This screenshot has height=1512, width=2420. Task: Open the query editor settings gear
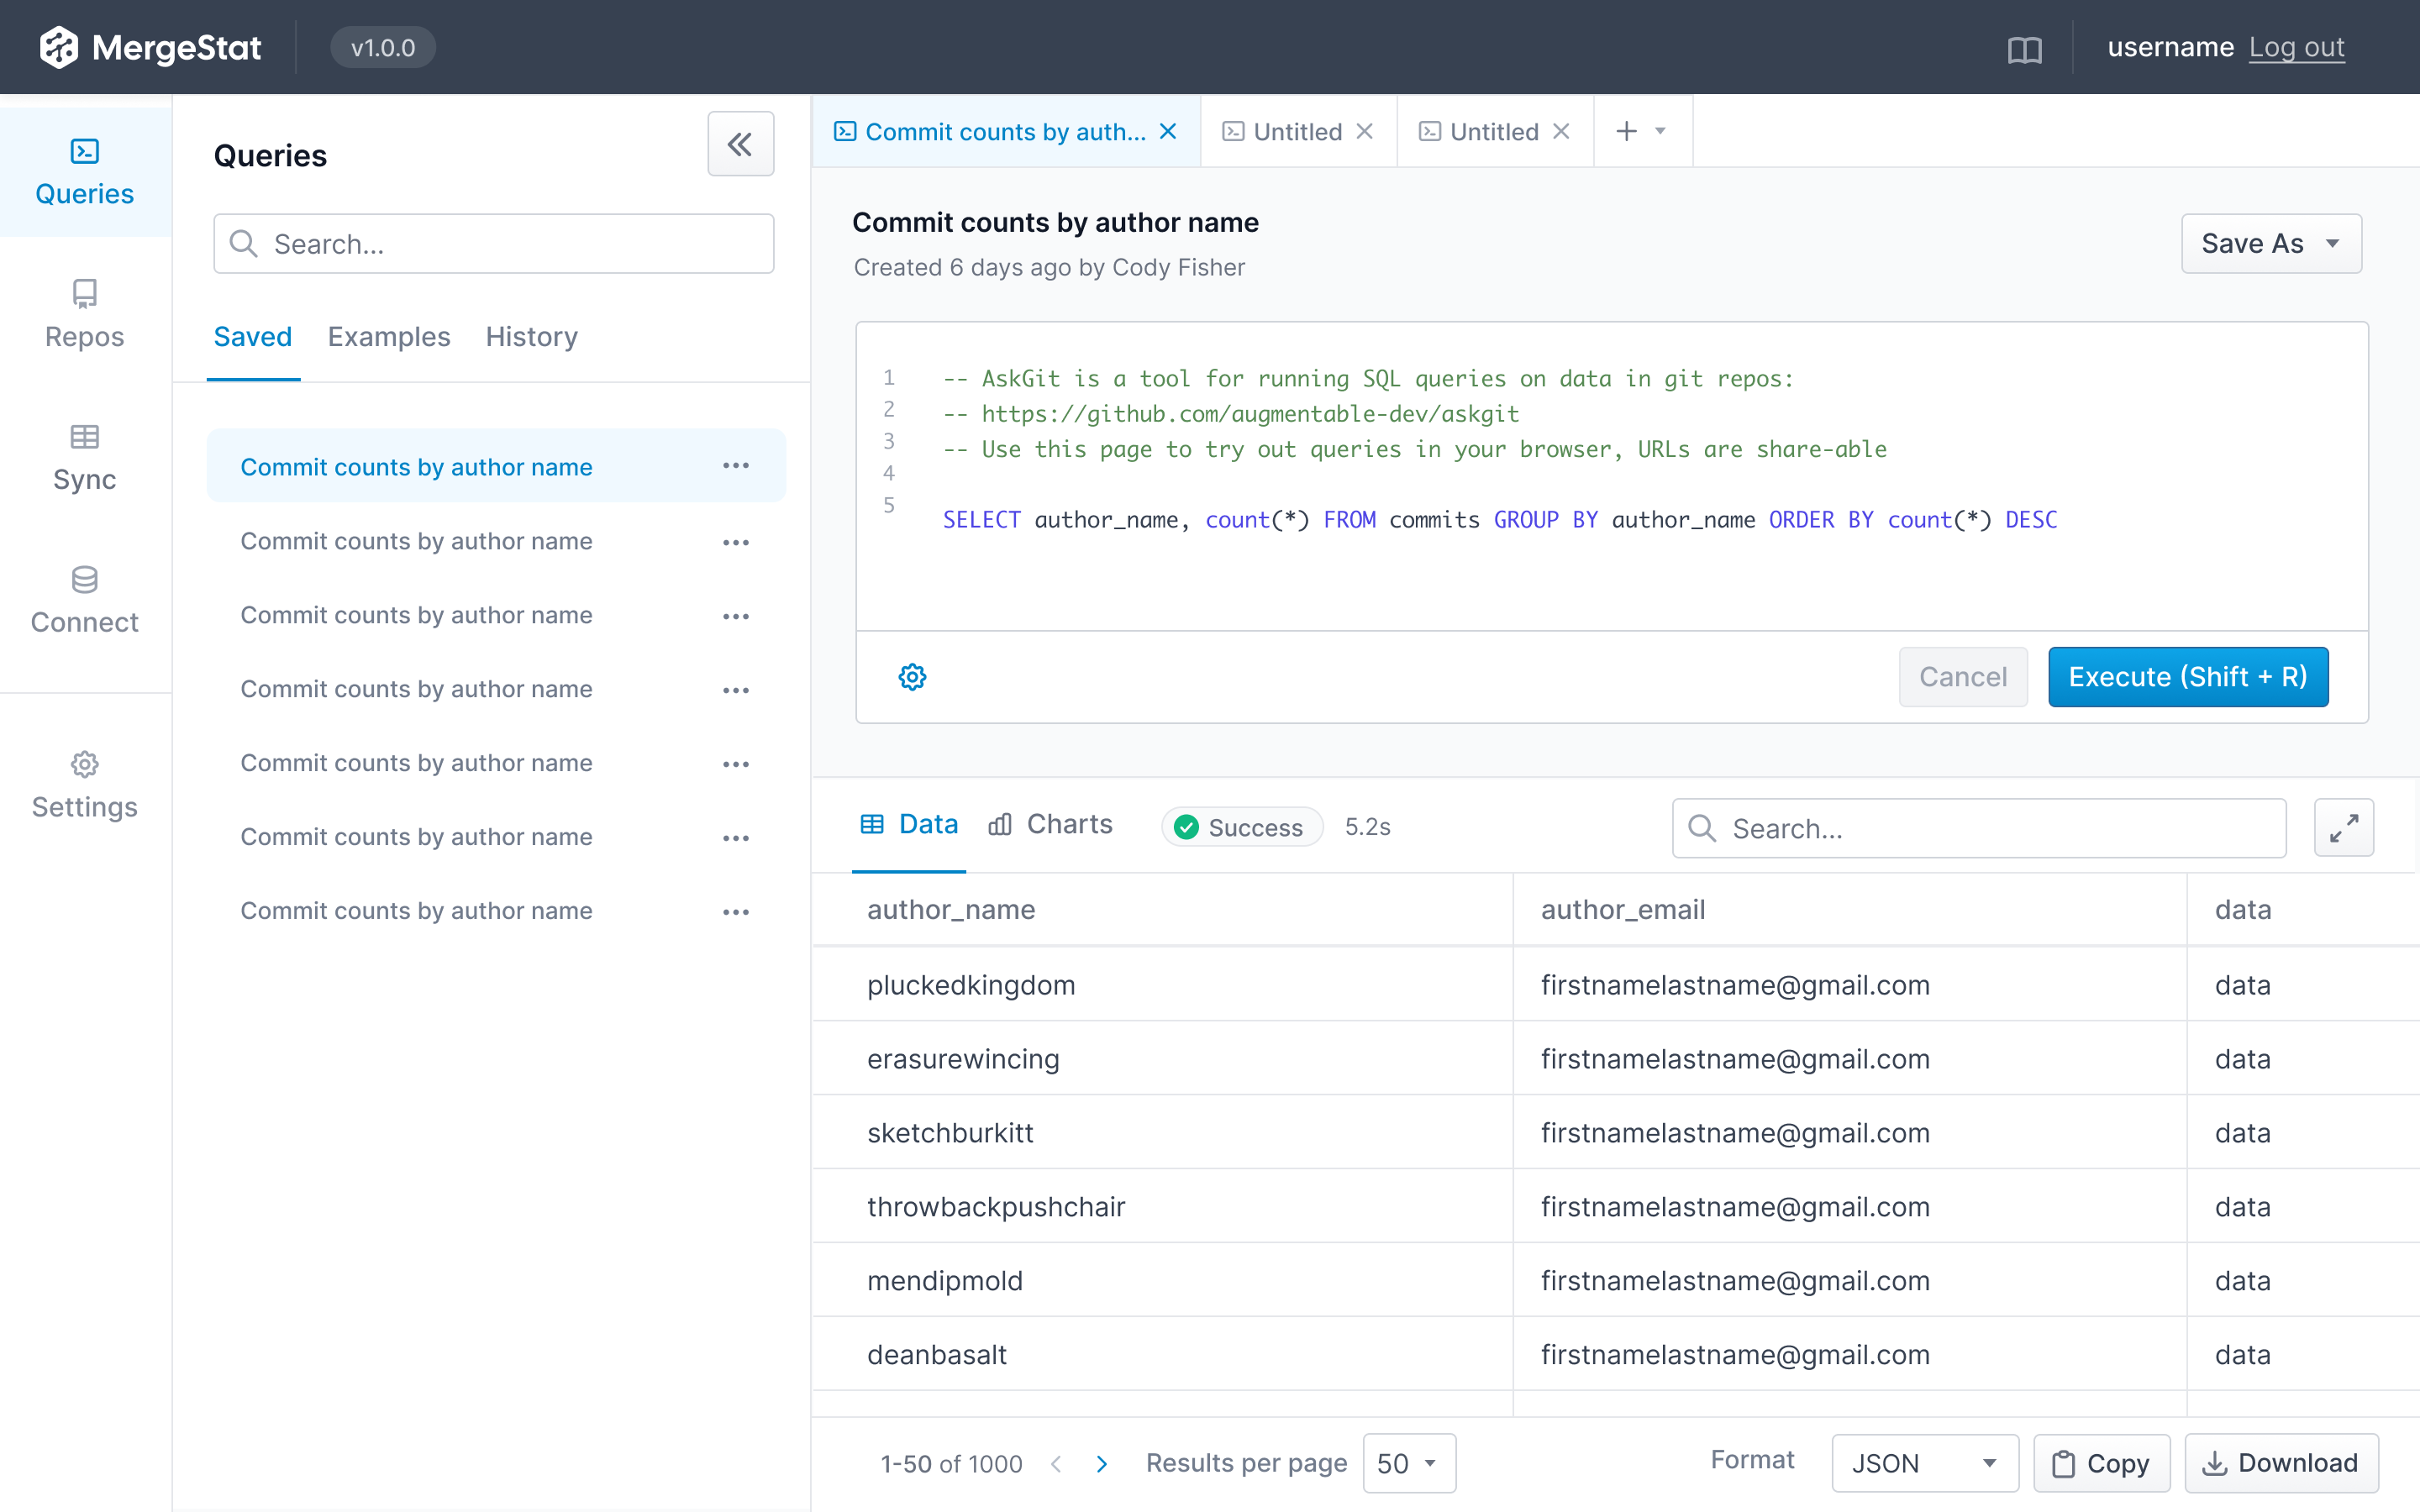pyautogui.click(x=911, y=676)
